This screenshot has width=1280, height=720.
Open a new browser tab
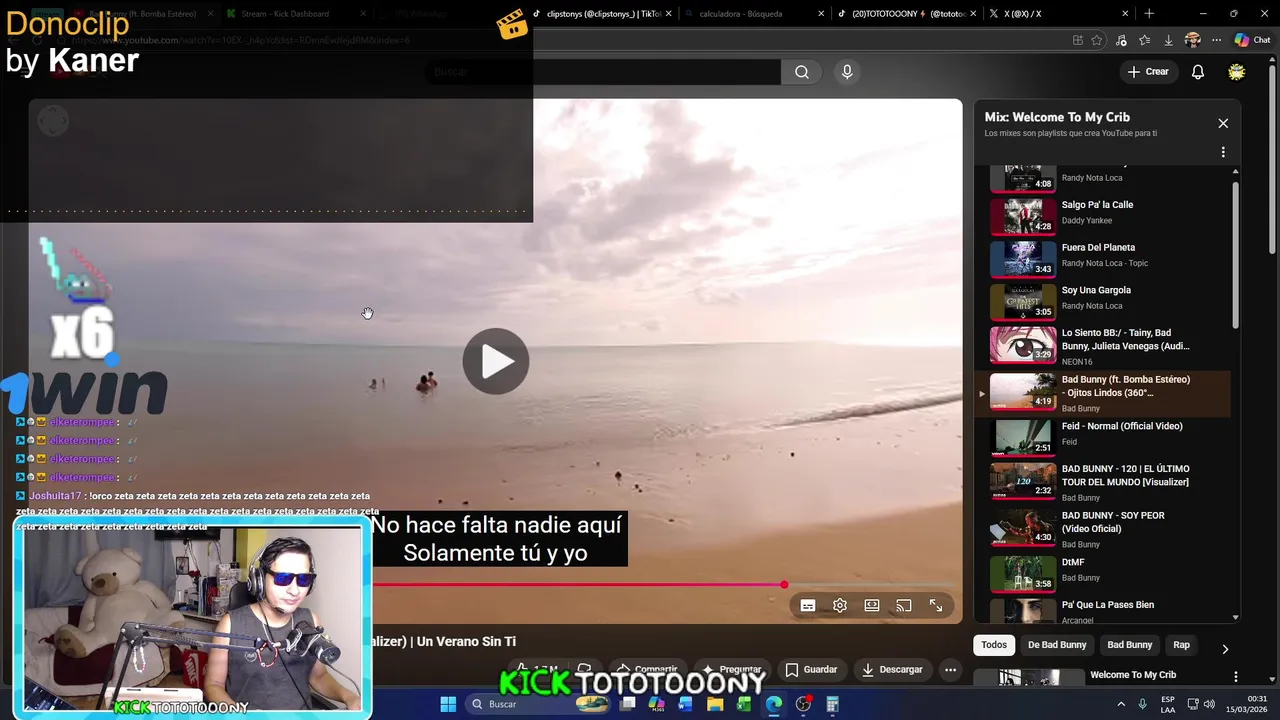(x=1149, y=14)
